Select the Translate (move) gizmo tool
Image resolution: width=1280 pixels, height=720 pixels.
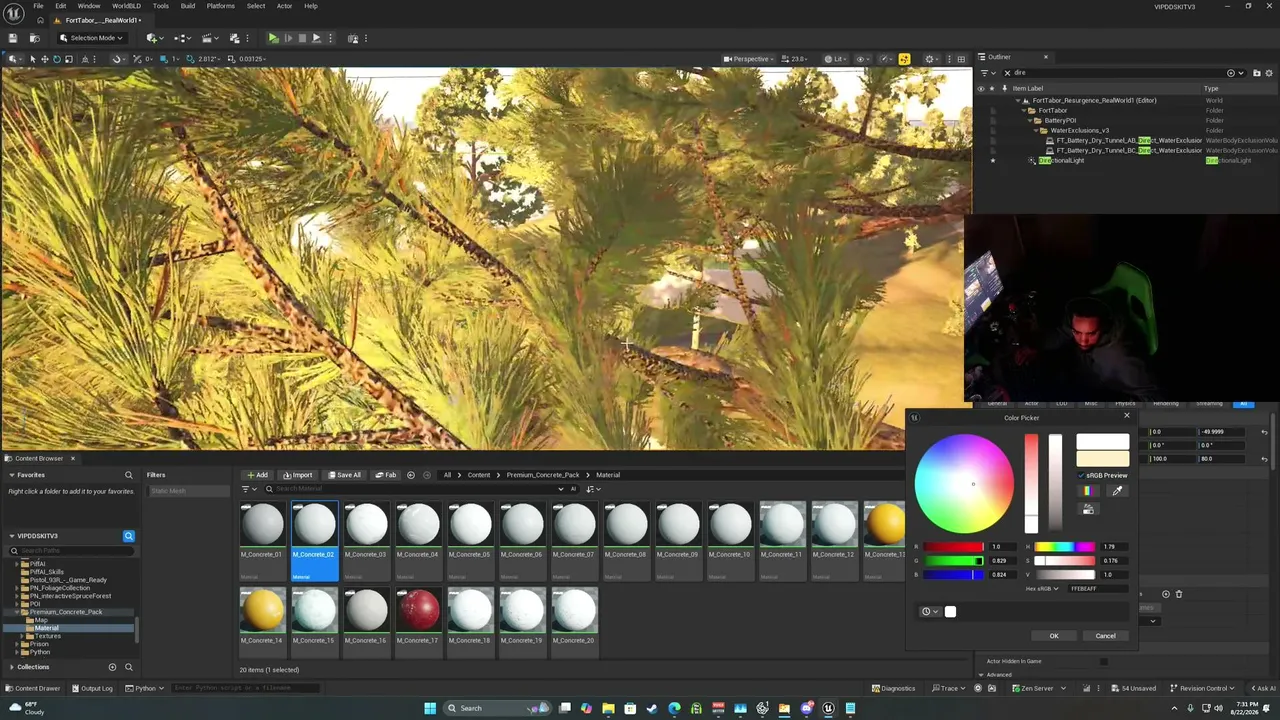(44, 59)
